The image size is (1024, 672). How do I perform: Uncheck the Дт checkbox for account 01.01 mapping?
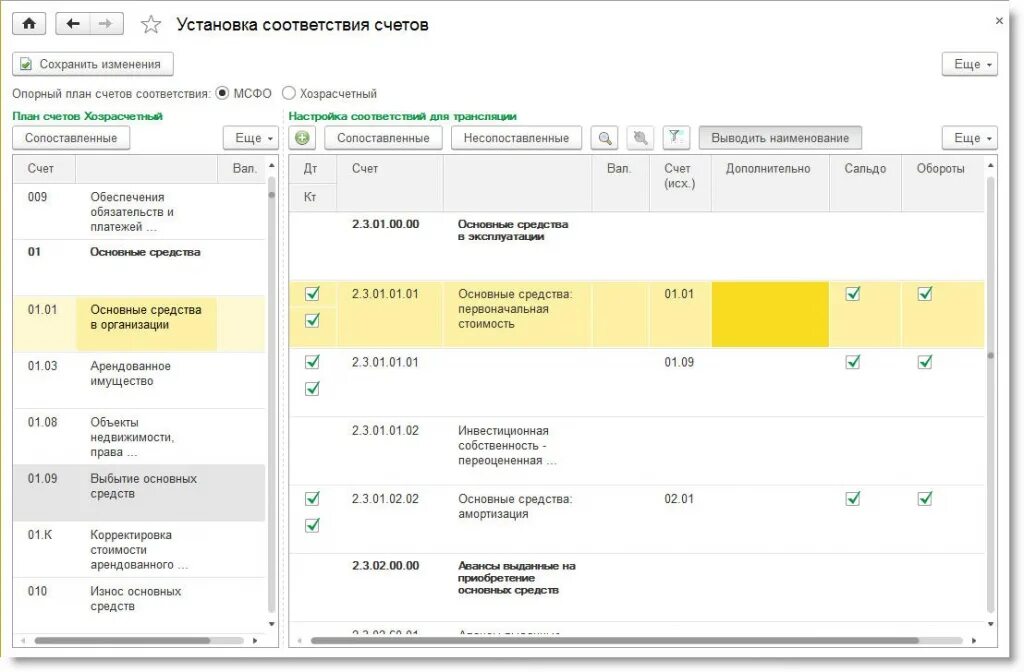tap(313, 294)
